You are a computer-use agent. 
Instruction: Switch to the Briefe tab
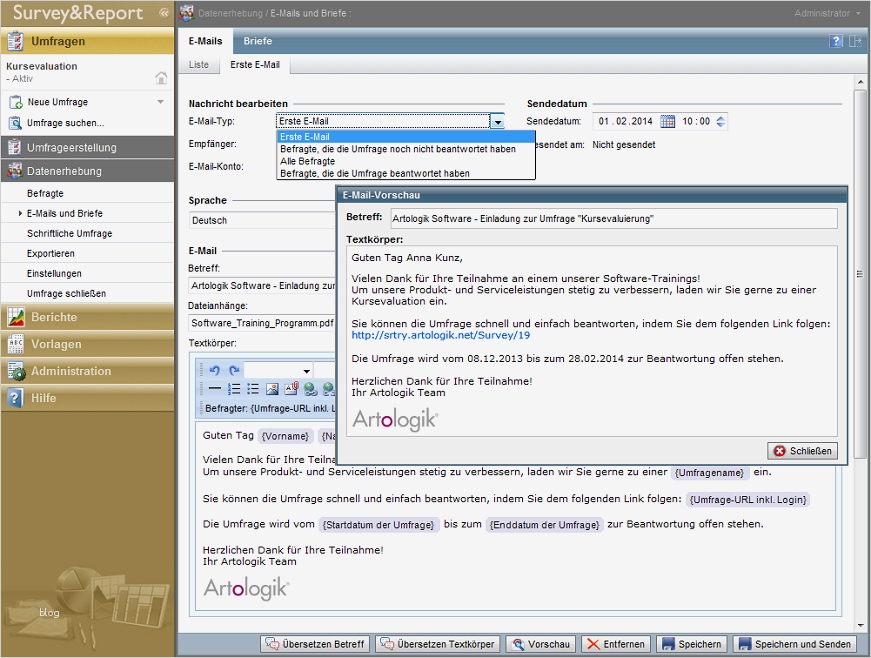(x=258, y=41)
